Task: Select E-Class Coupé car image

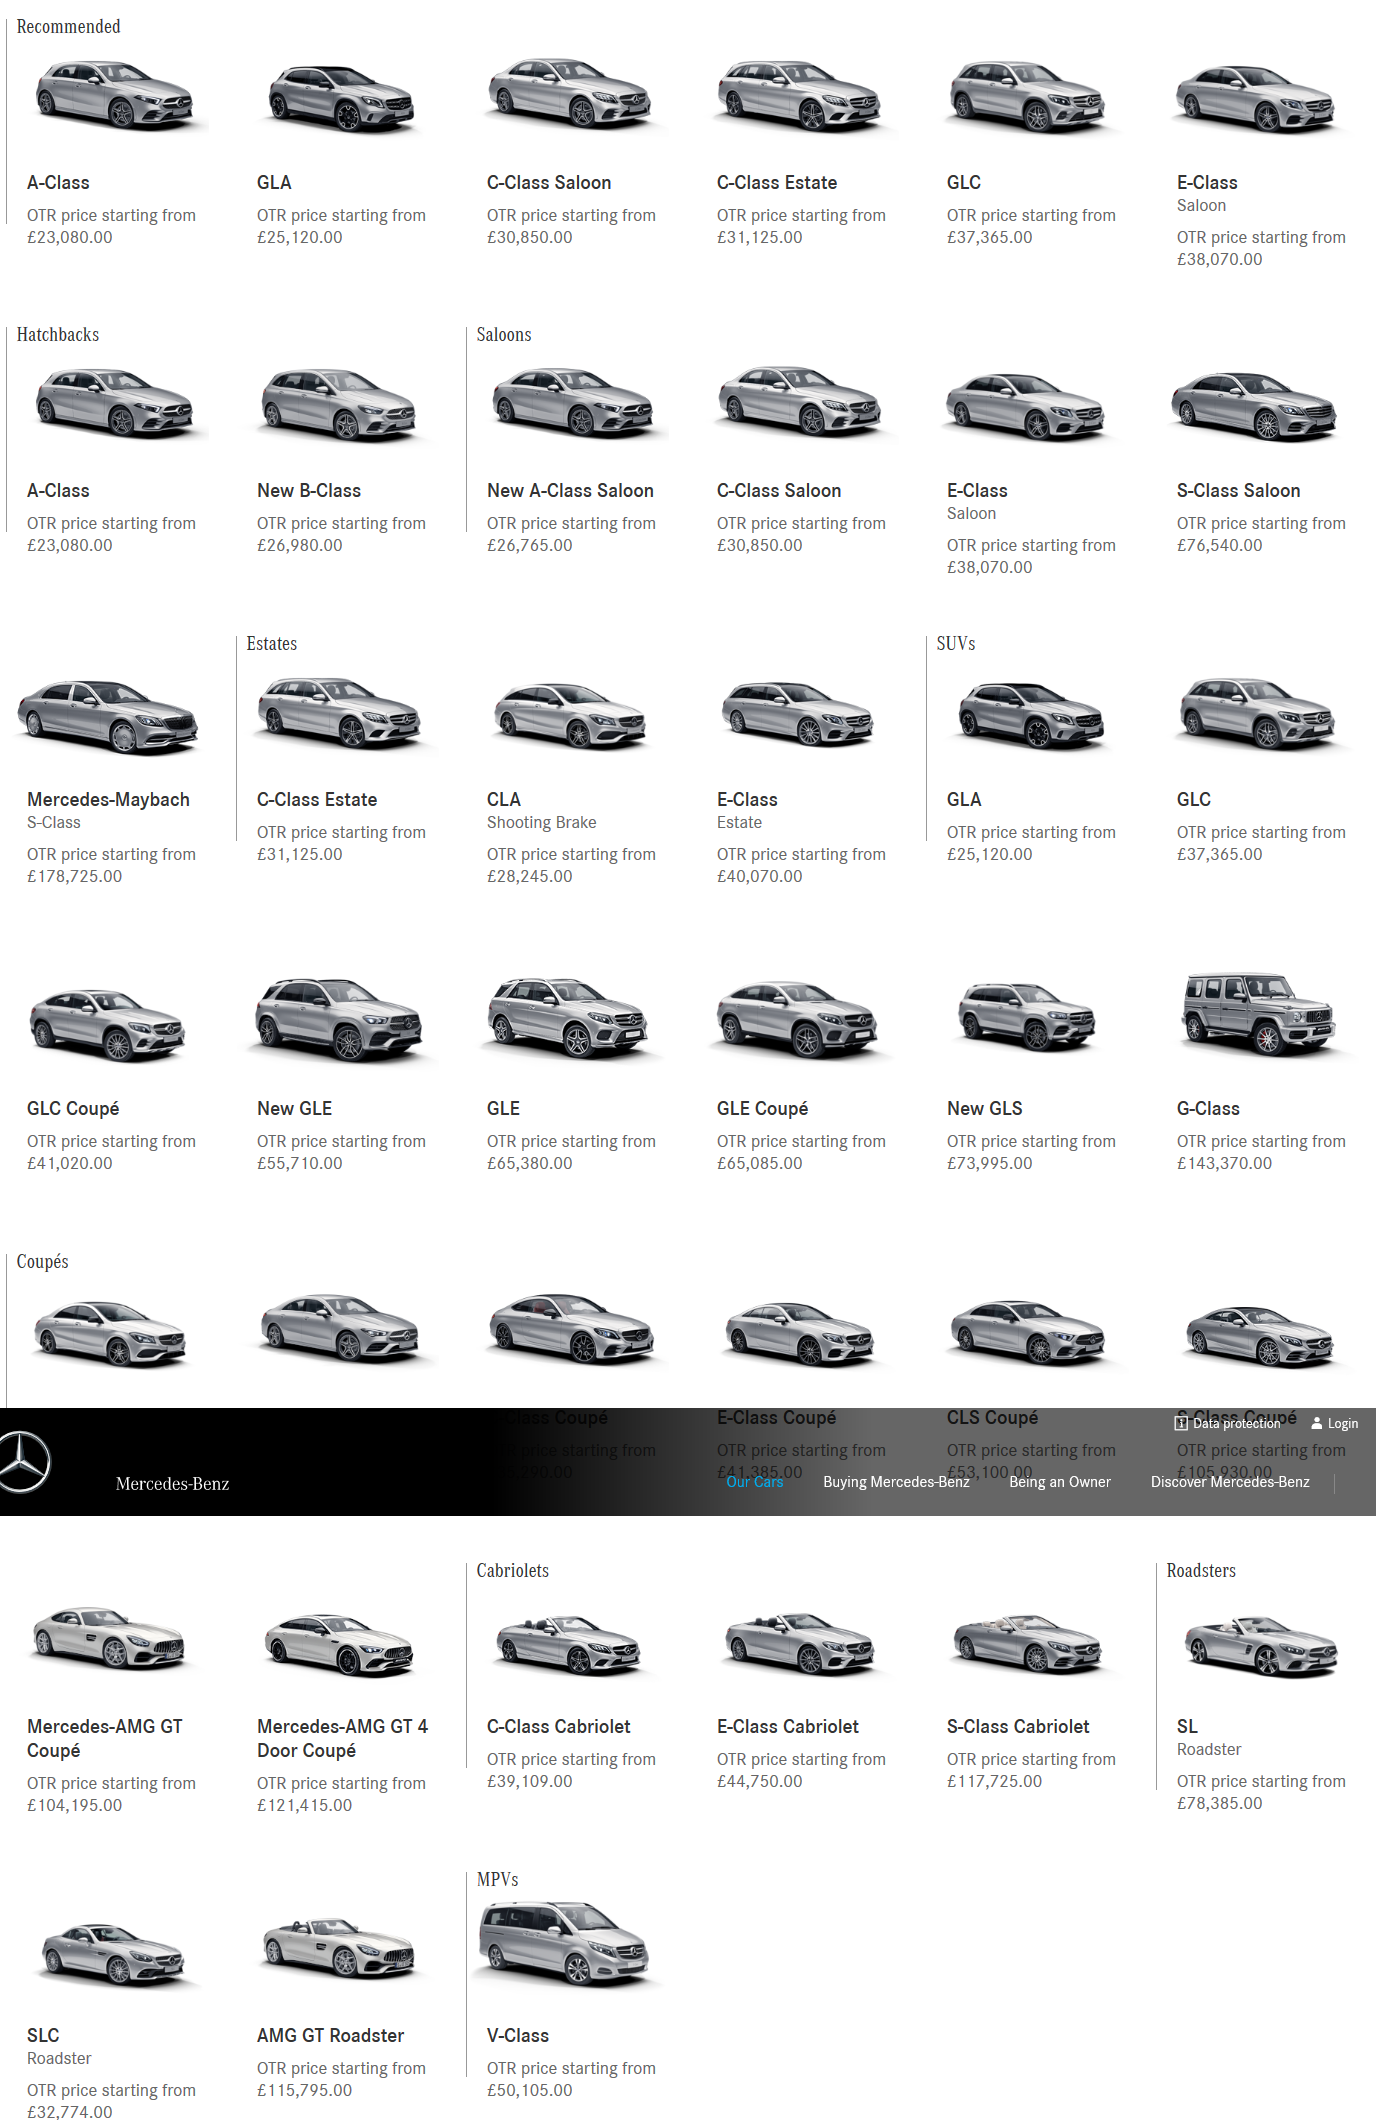Action: coord(800,1334)
